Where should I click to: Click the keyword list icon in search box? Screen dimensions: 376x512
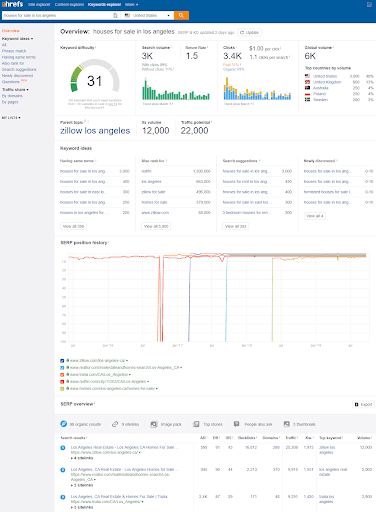click(115, 15)
